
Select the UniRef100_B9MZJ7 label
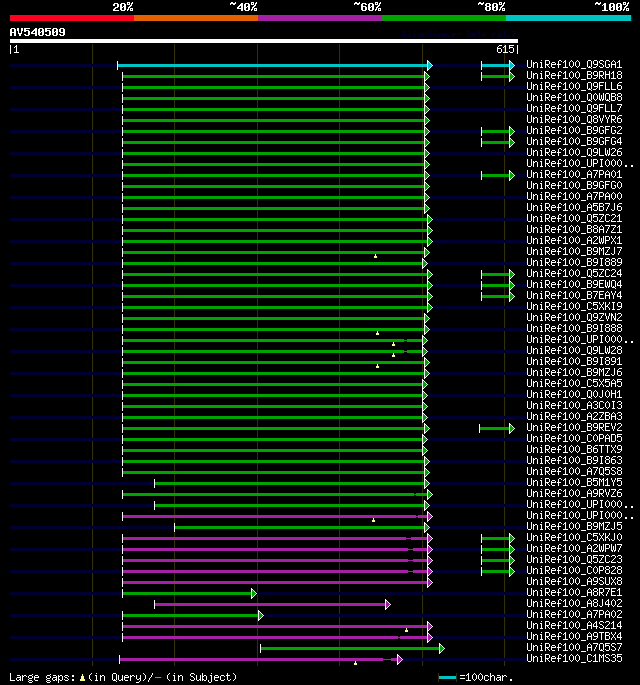coord(574,252)
